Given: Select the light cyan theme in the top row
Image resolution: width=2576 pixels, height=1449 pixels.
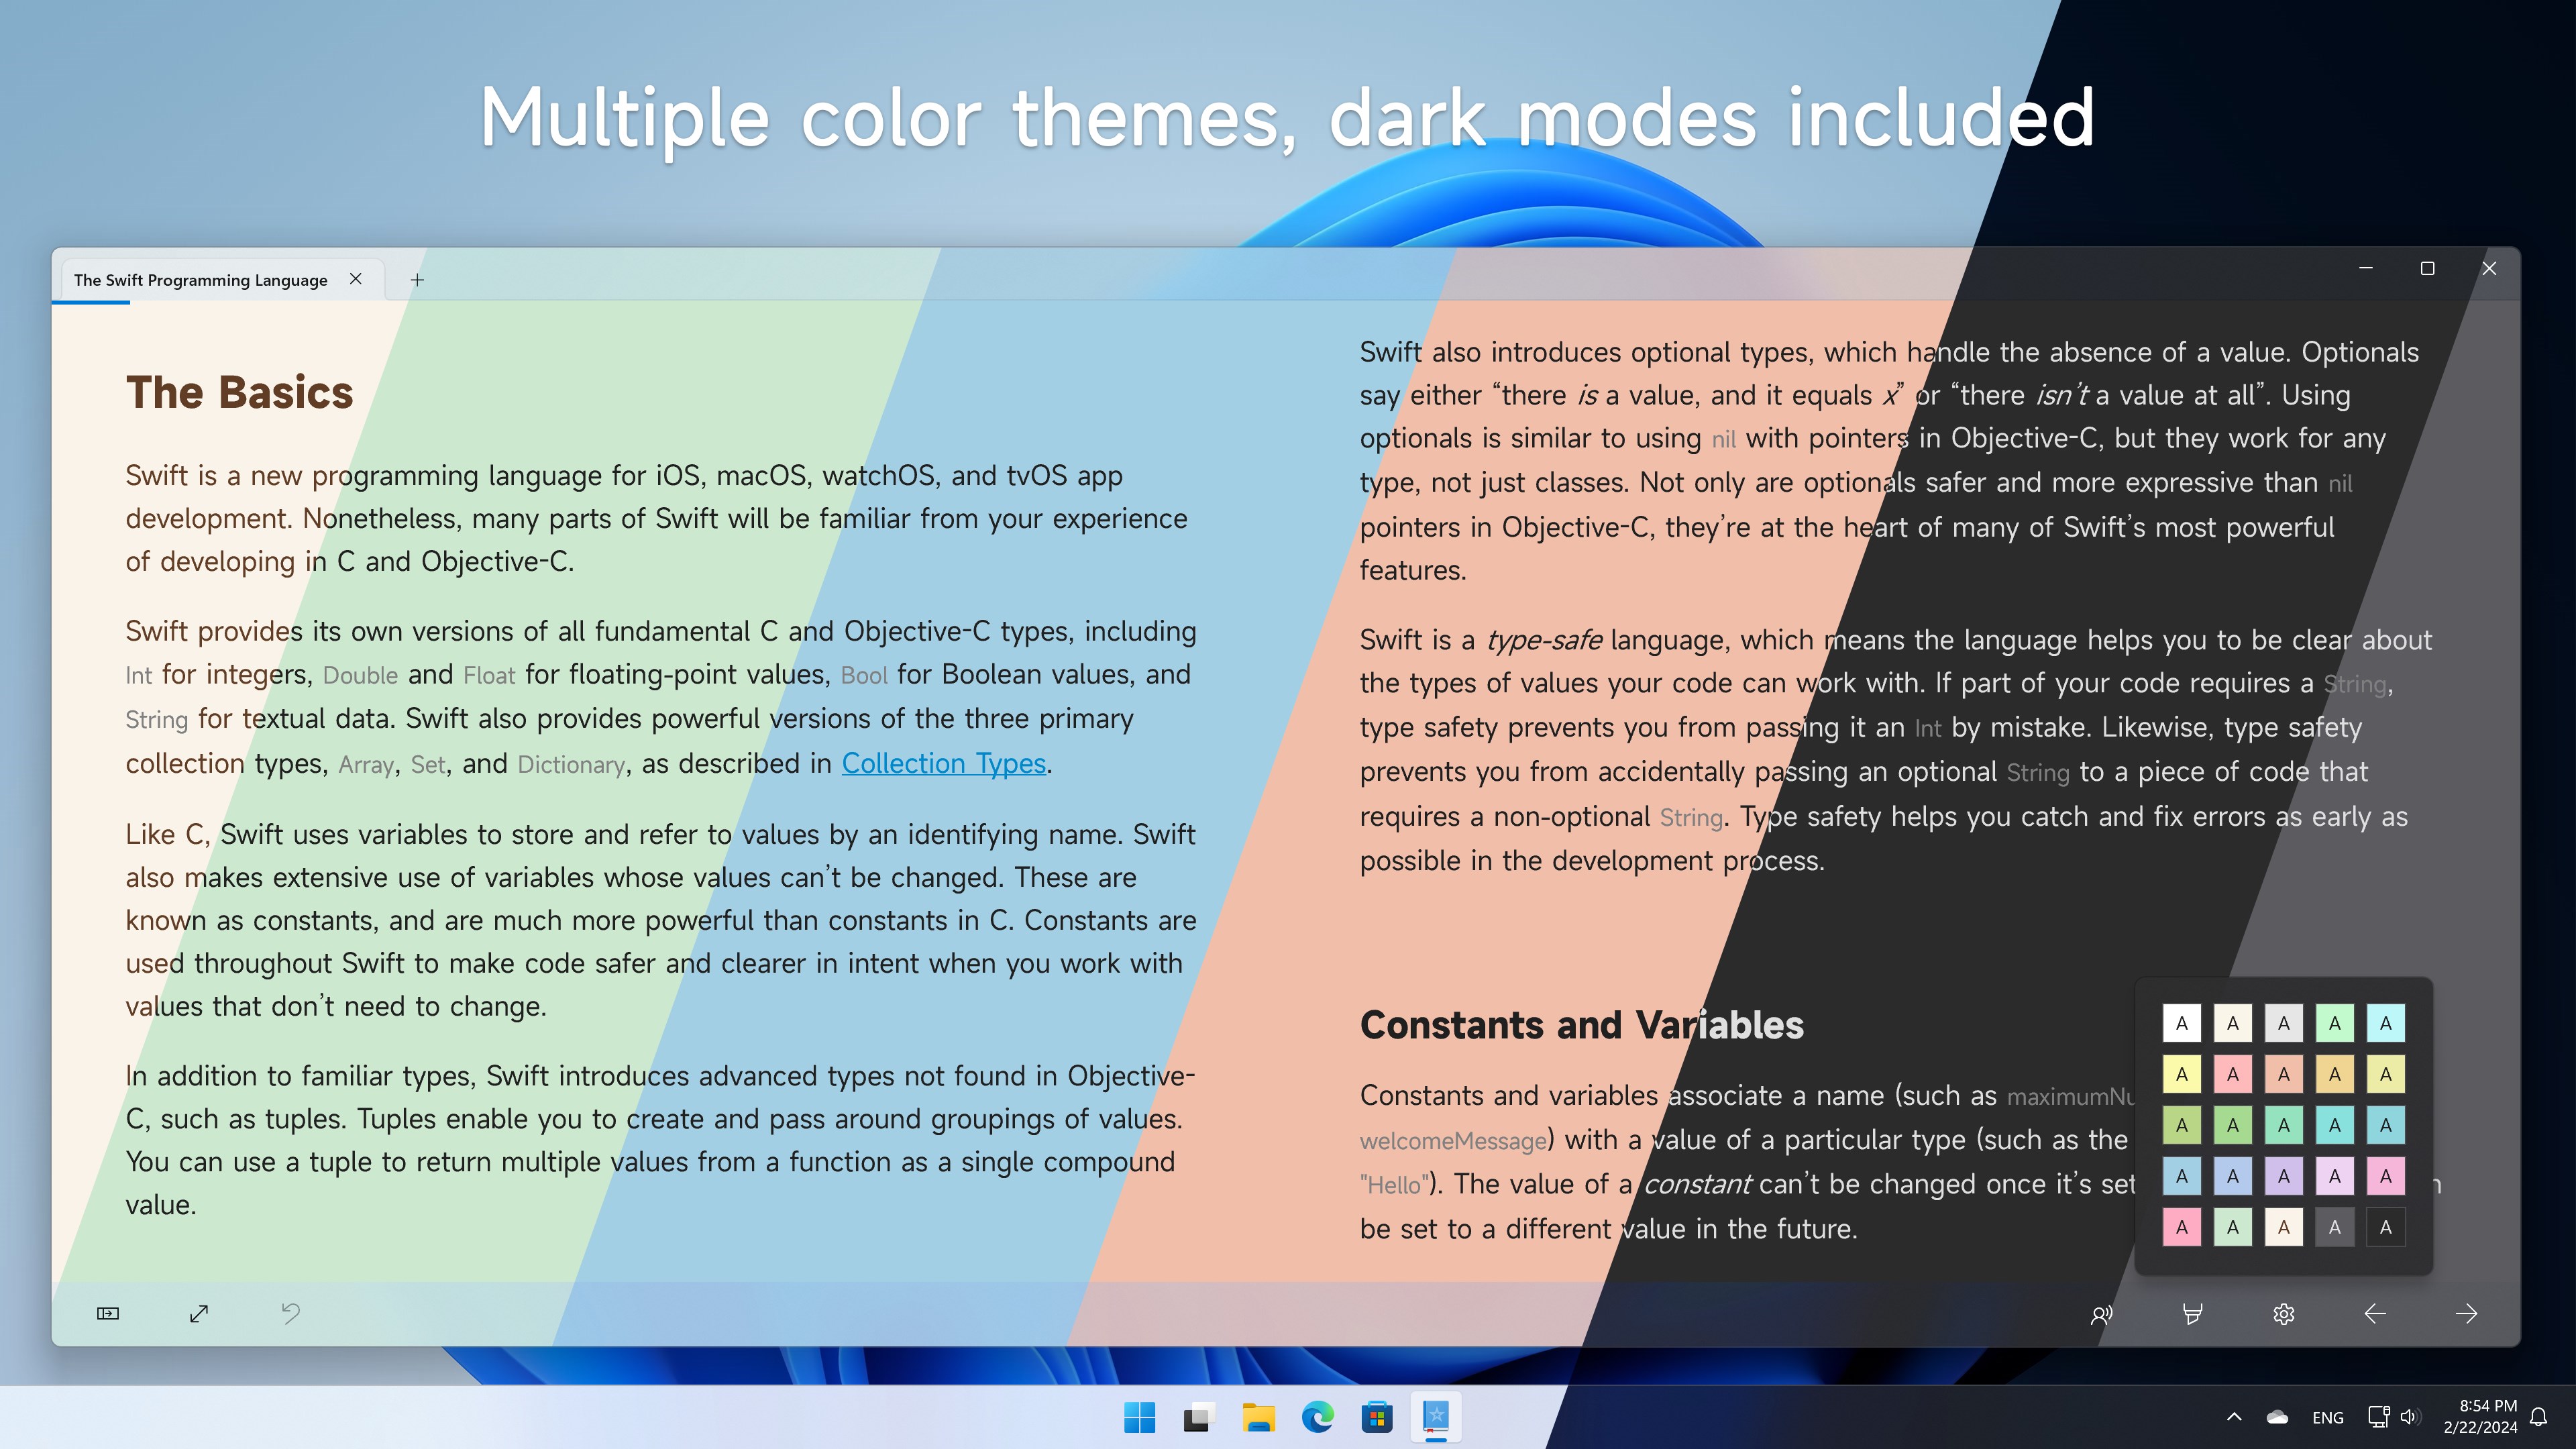Looking at the screenshot, I should [x=2385, y=1023].
